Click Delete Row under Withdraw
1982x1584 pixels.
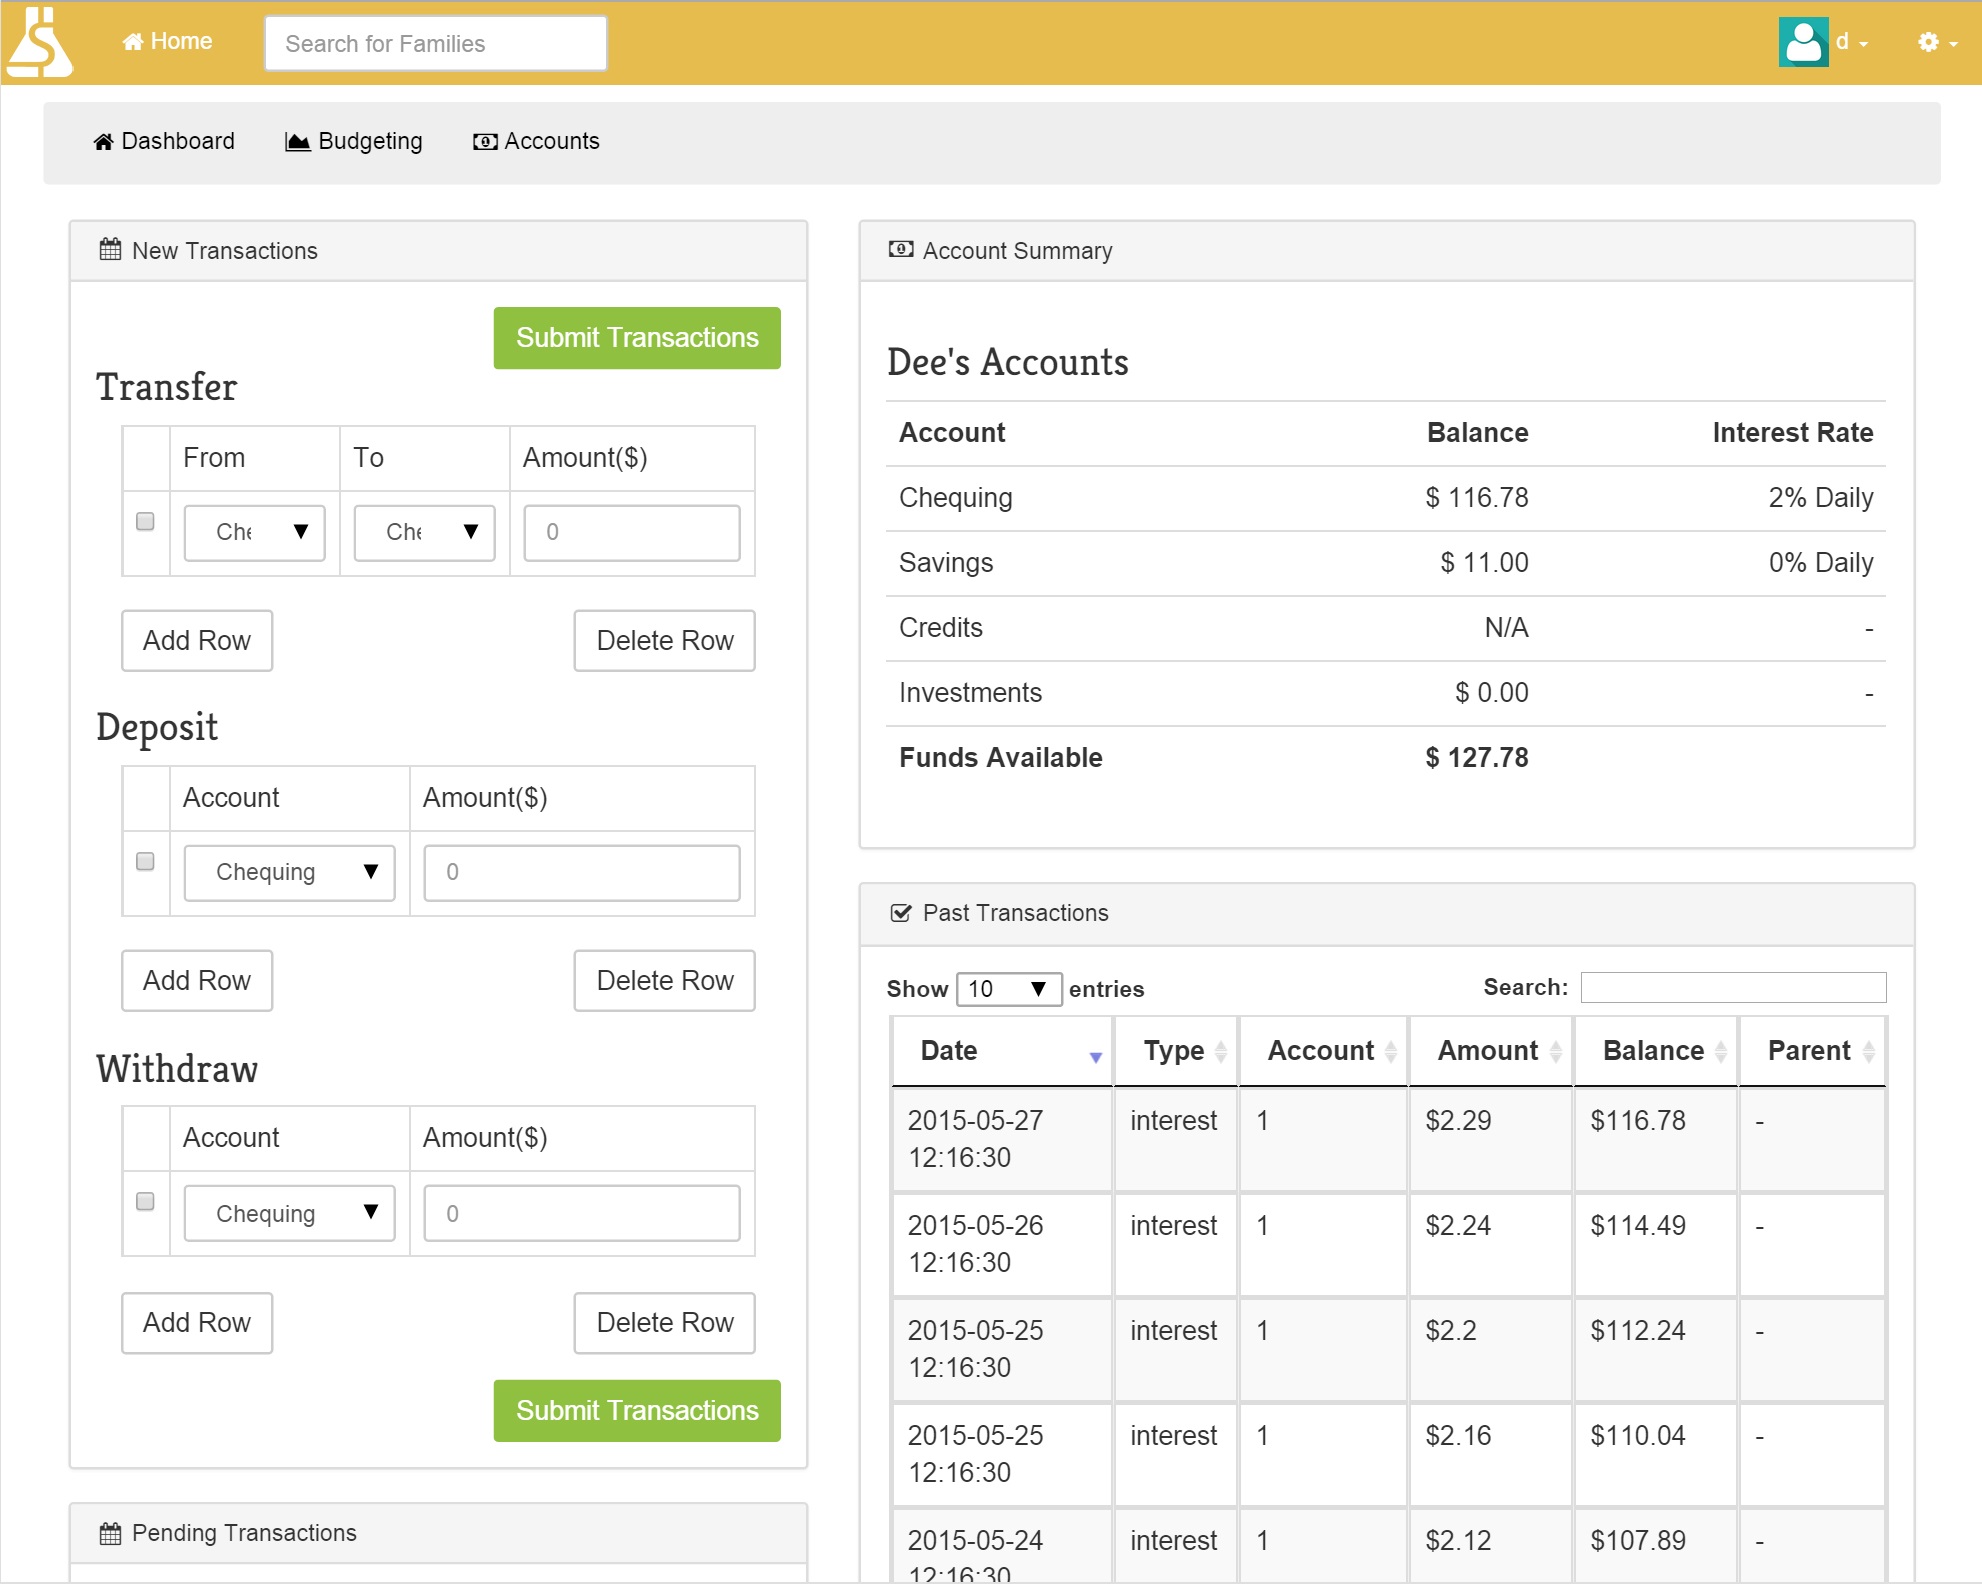pos(664,1322)
